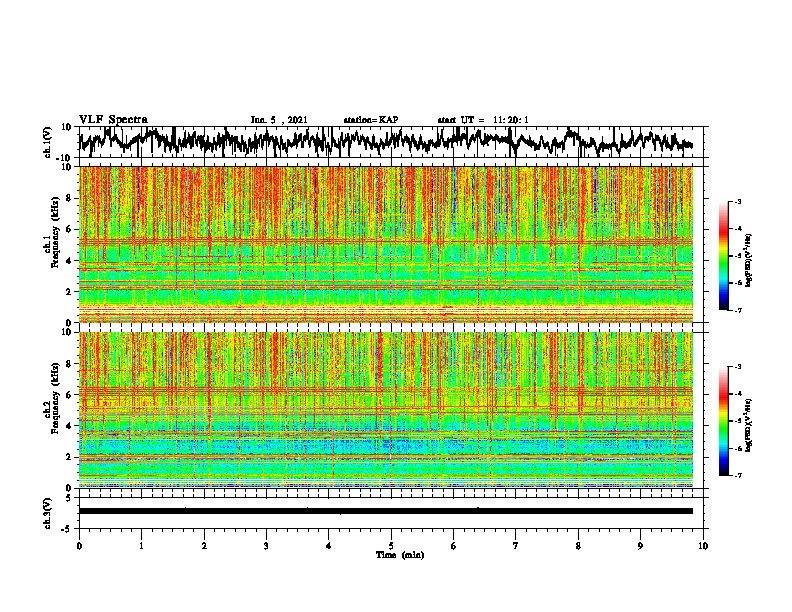Click the '7' tick on the Time axis
The image size is (792, 612).
(516, 546)
